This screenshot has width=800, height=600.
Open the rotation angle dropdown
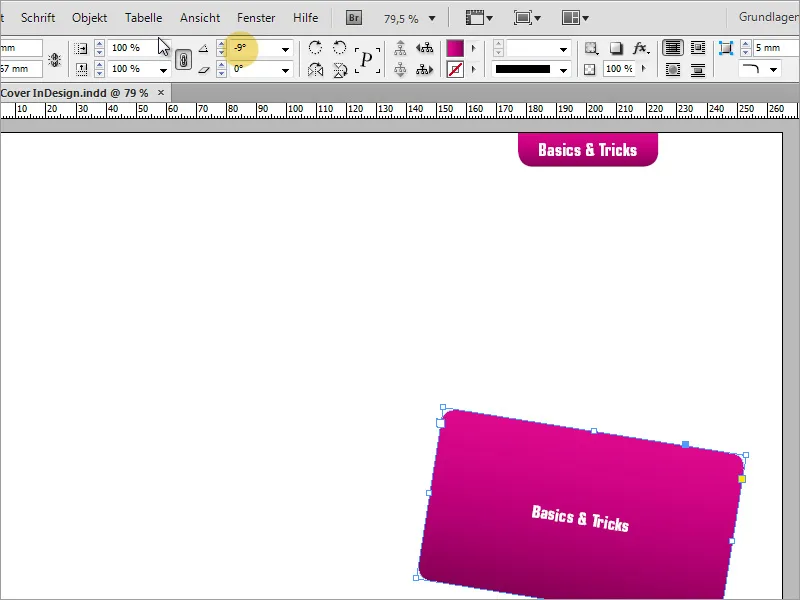(x=285, y=49)
